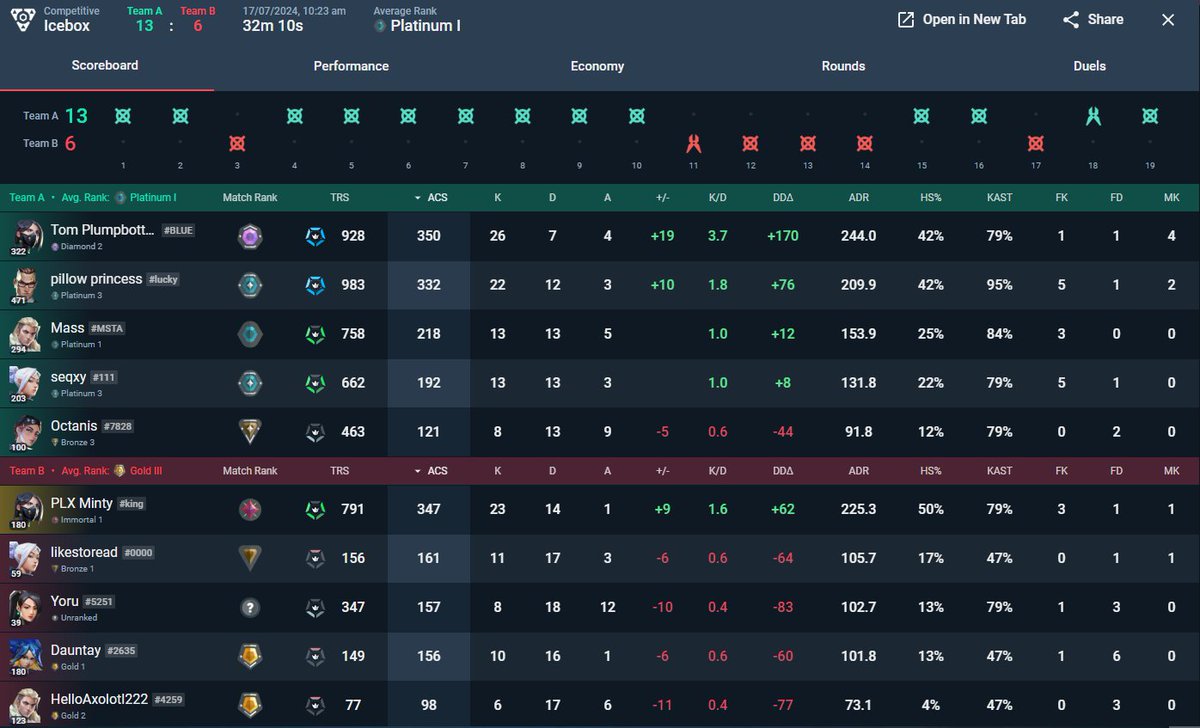The width and height of the screenshot is (1200, 728).
Task: Click Mass match rank icon
Action: coord(250,334)
